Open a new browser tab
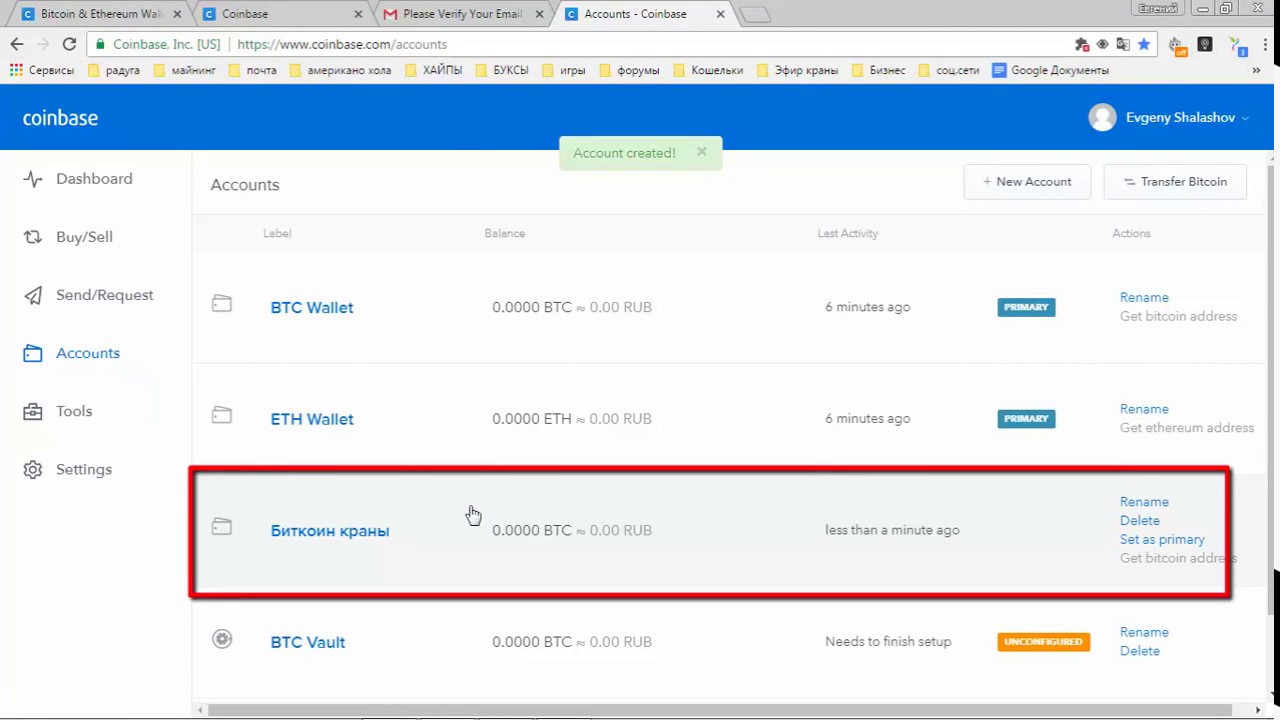The image size is (1280, 720). click(756, 14)
